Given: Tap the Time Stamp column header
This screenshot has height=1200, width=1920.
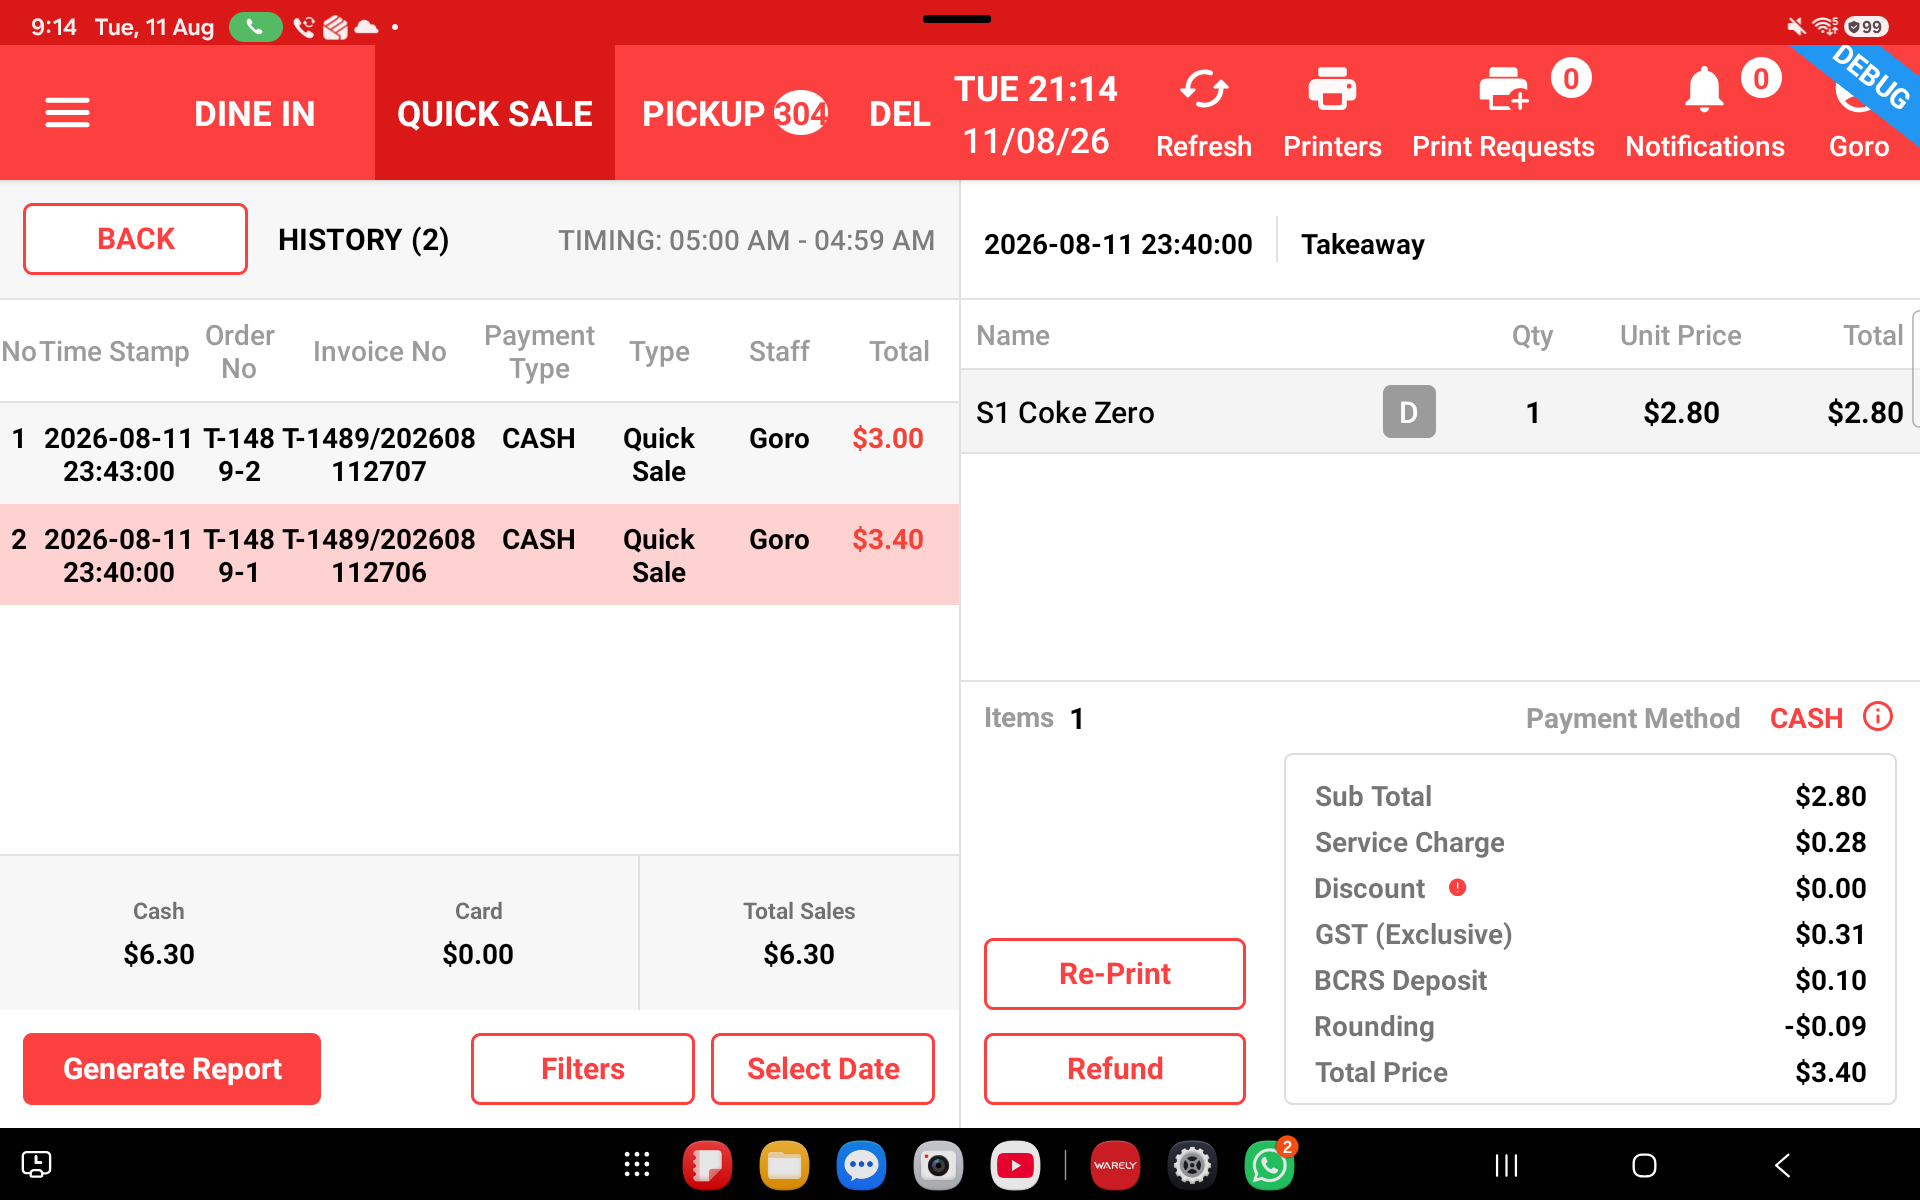Looking at the screenshot, I should tap(115, 351).
